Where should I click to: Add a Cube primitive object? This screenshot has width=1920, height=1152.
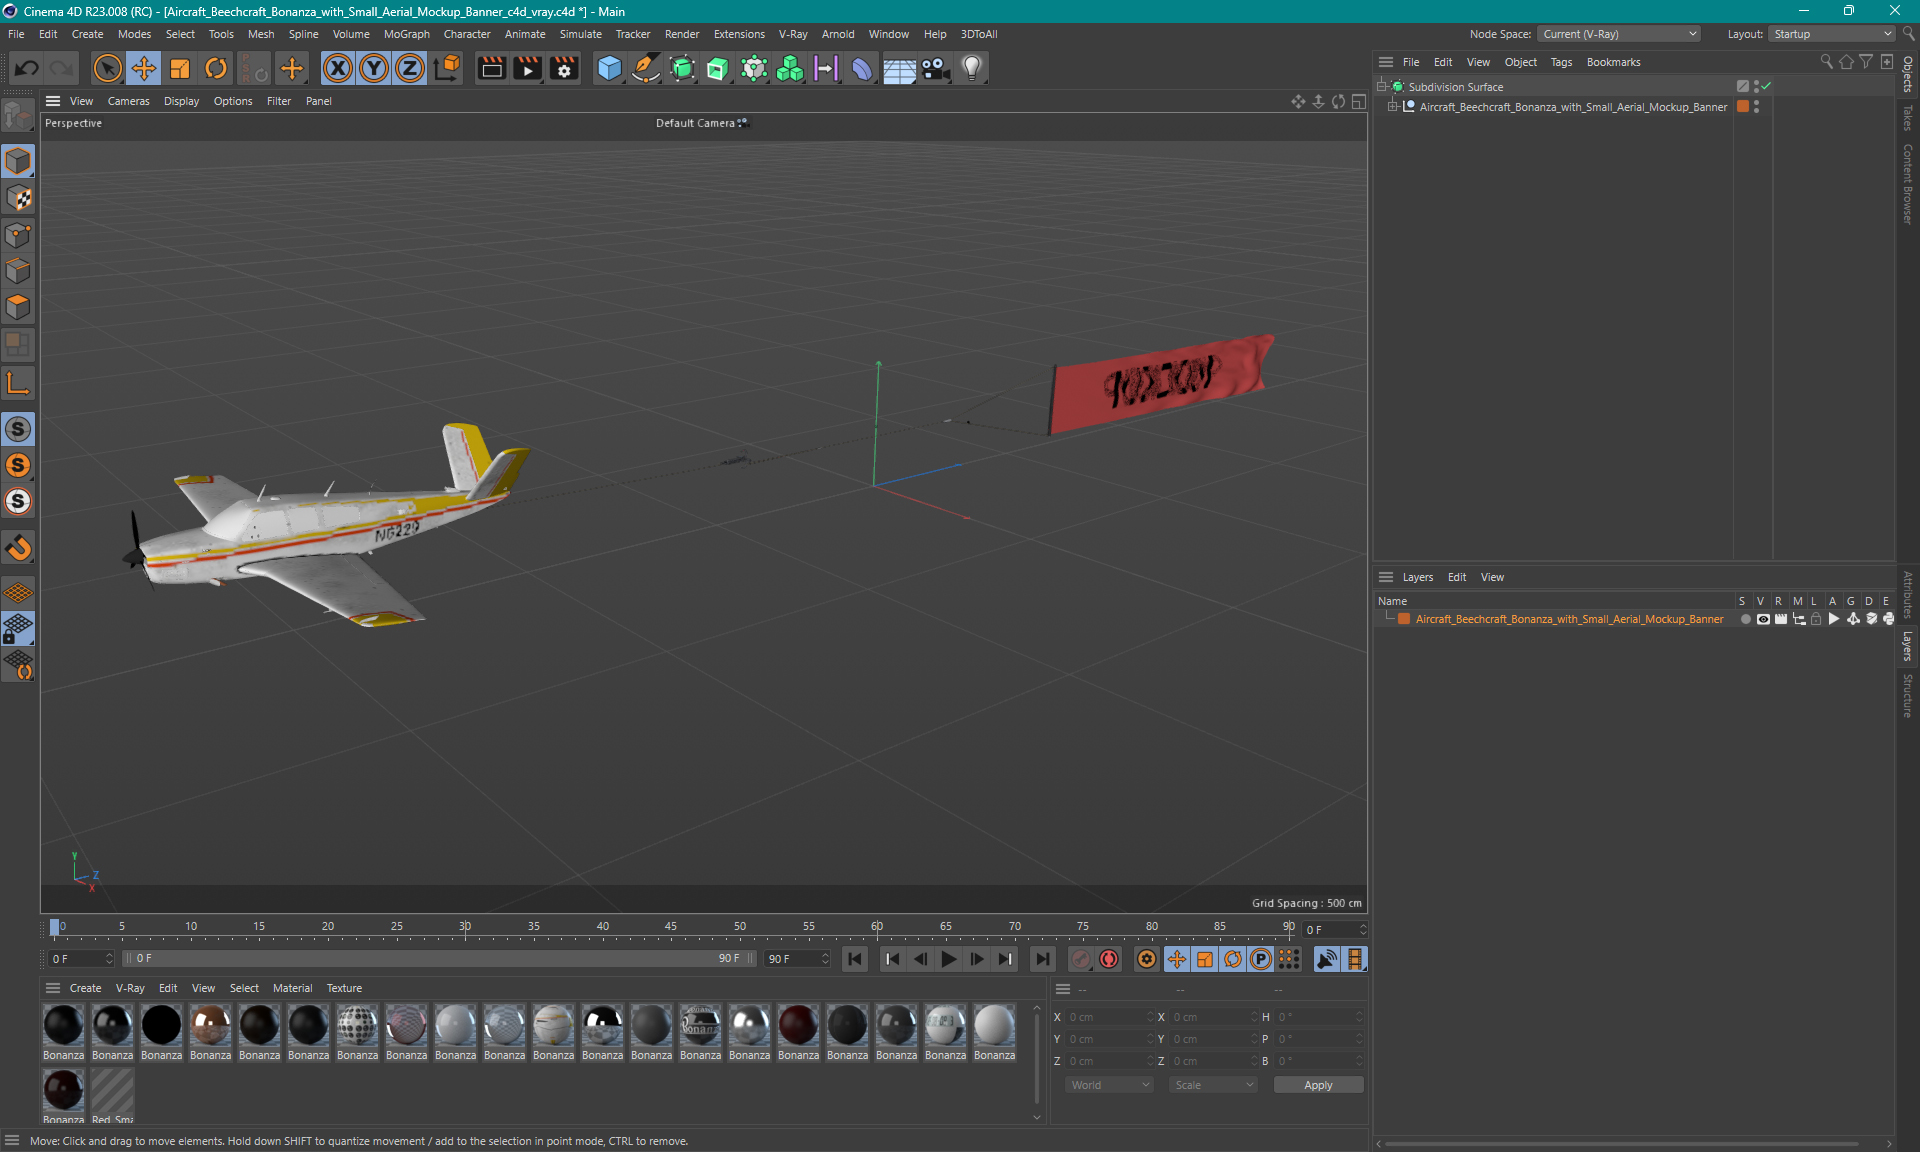coord(609,68)
